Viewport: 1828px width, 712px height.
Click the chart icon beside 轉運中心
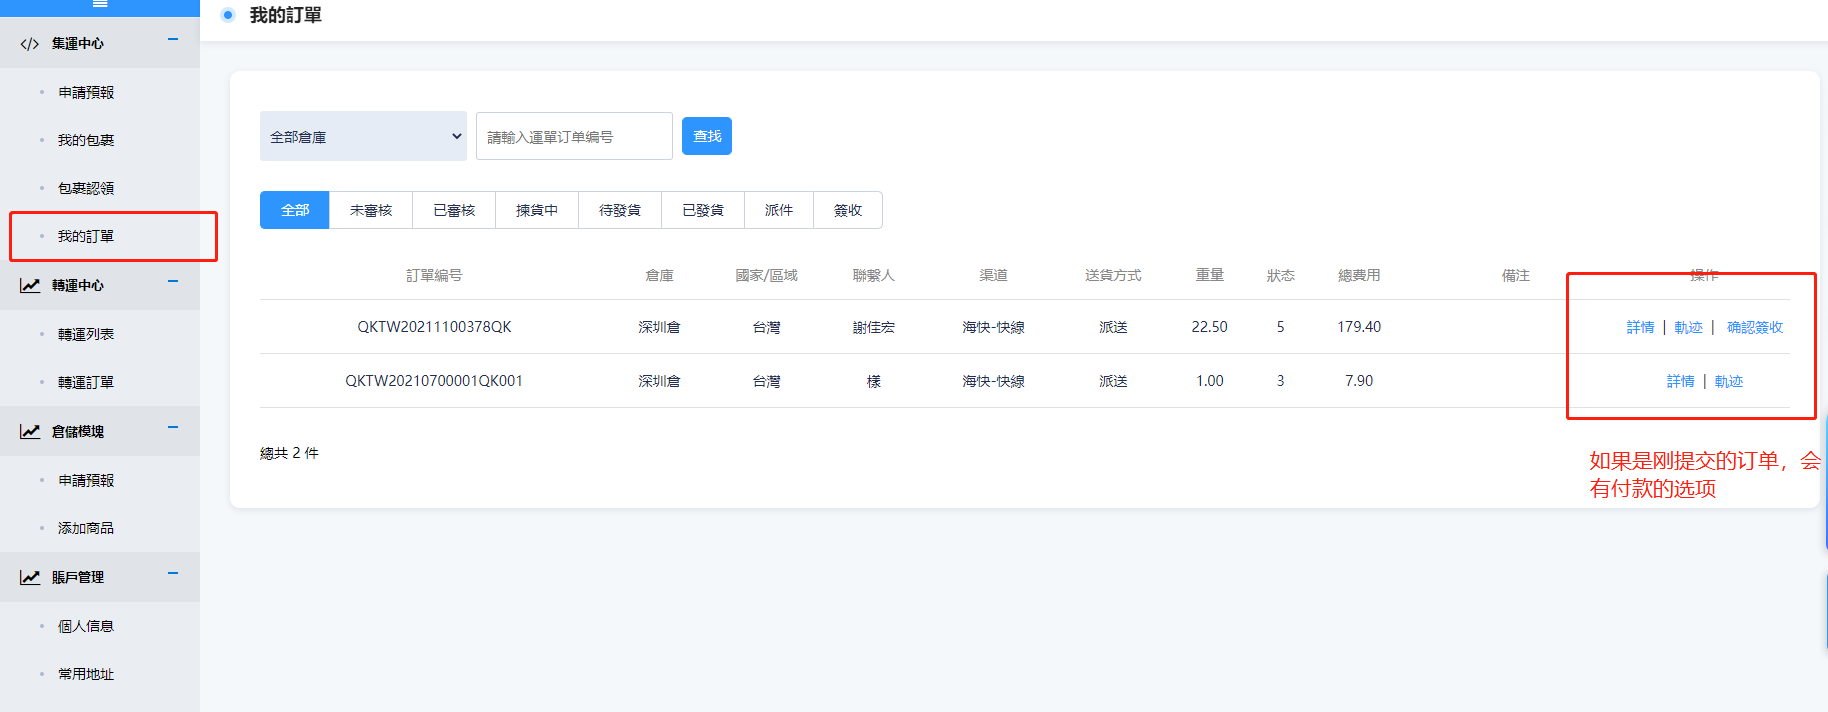30,286
